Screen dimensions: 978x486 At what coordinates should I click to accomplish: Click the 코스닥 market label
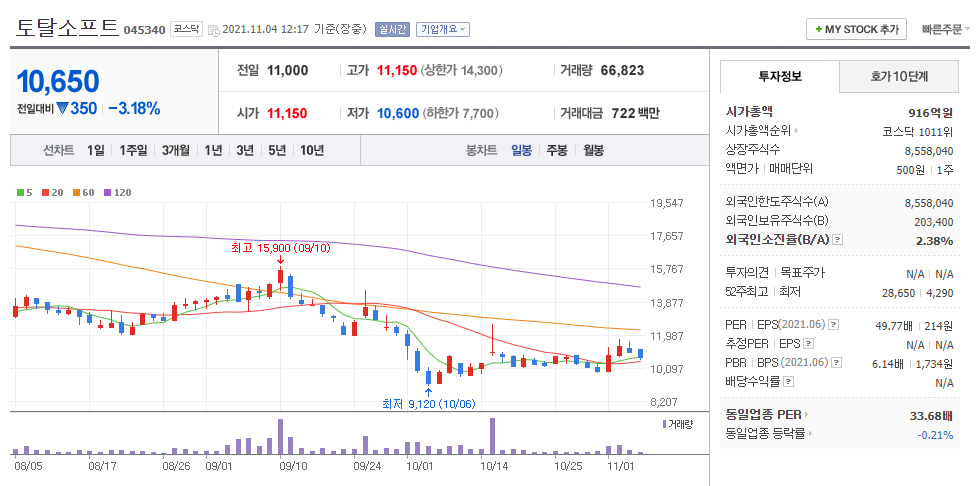click(x=186, y=29)
